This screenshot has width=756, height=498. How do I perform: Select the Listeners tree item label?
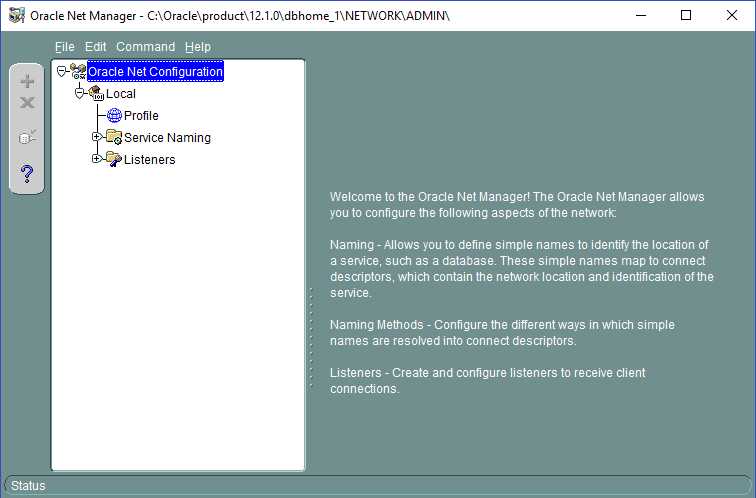tap(149, 160)
